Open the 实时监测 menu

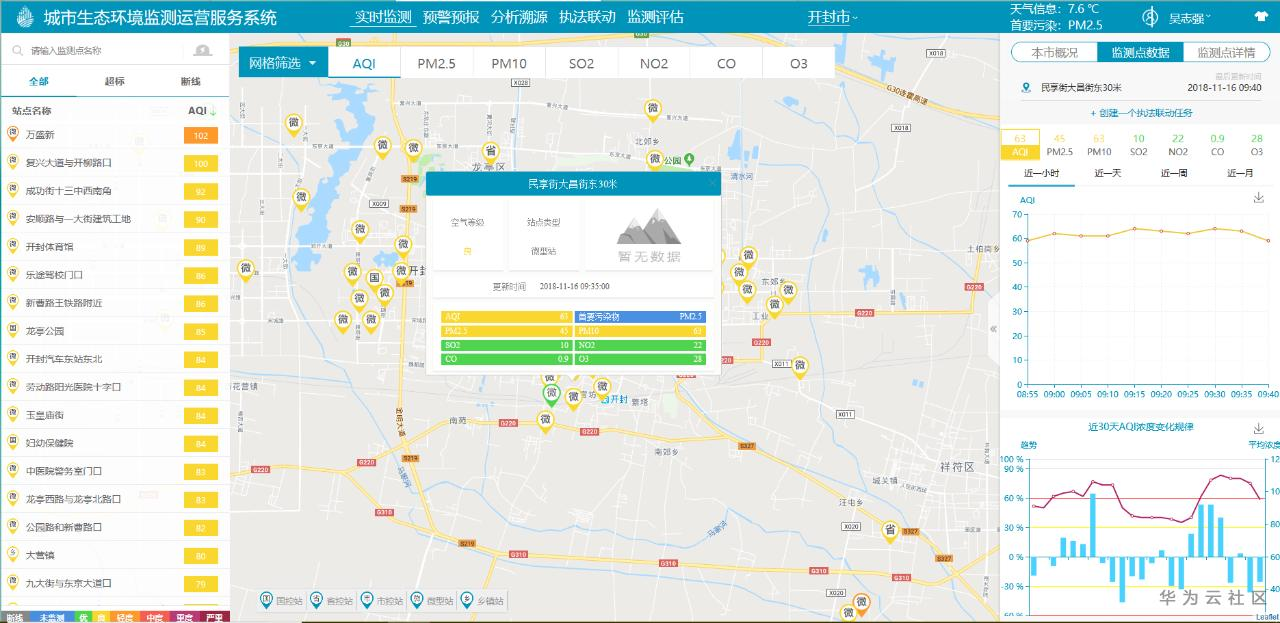[x=383, y=17]
